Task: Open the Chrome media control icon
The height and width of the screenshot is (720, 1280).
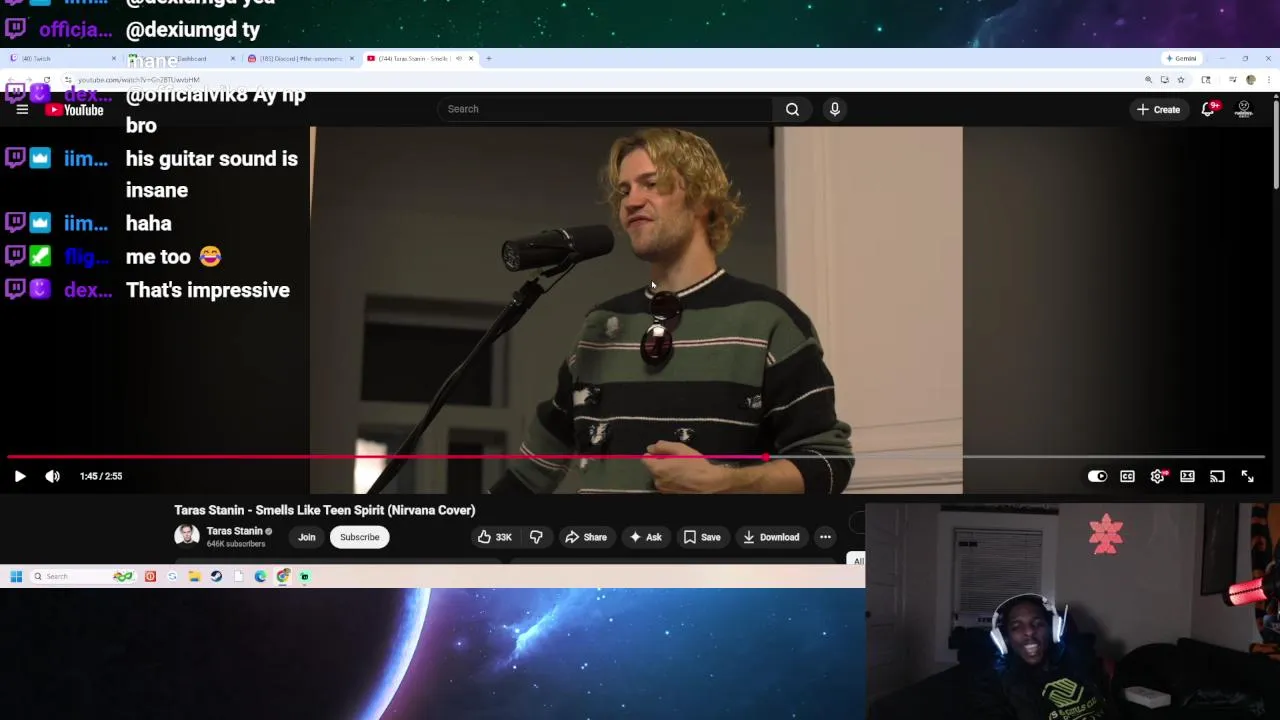Action: [x=1233, y=79]
